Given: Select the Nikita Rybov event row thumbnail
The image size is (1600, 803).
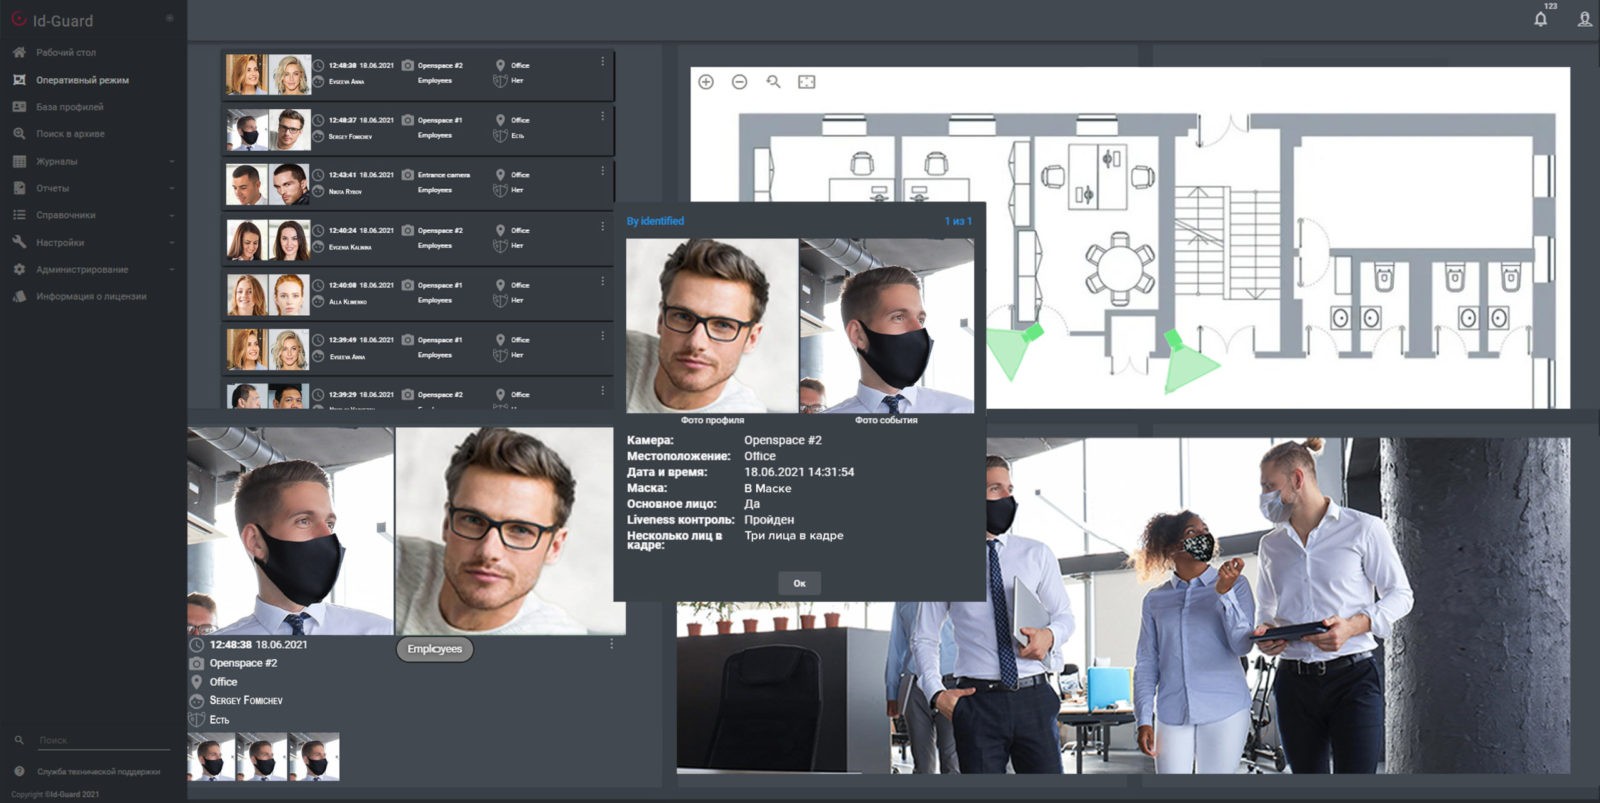Looking at the screenshot, I should (267, 185).
